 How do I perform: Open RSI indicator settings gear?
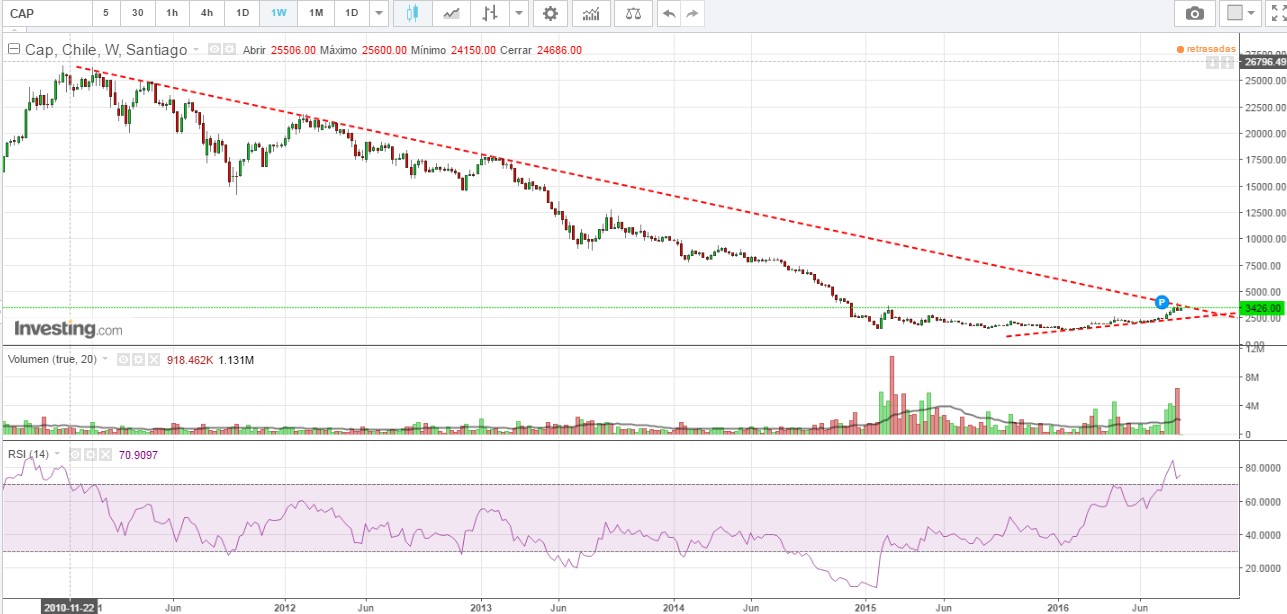tap(90, 455)
